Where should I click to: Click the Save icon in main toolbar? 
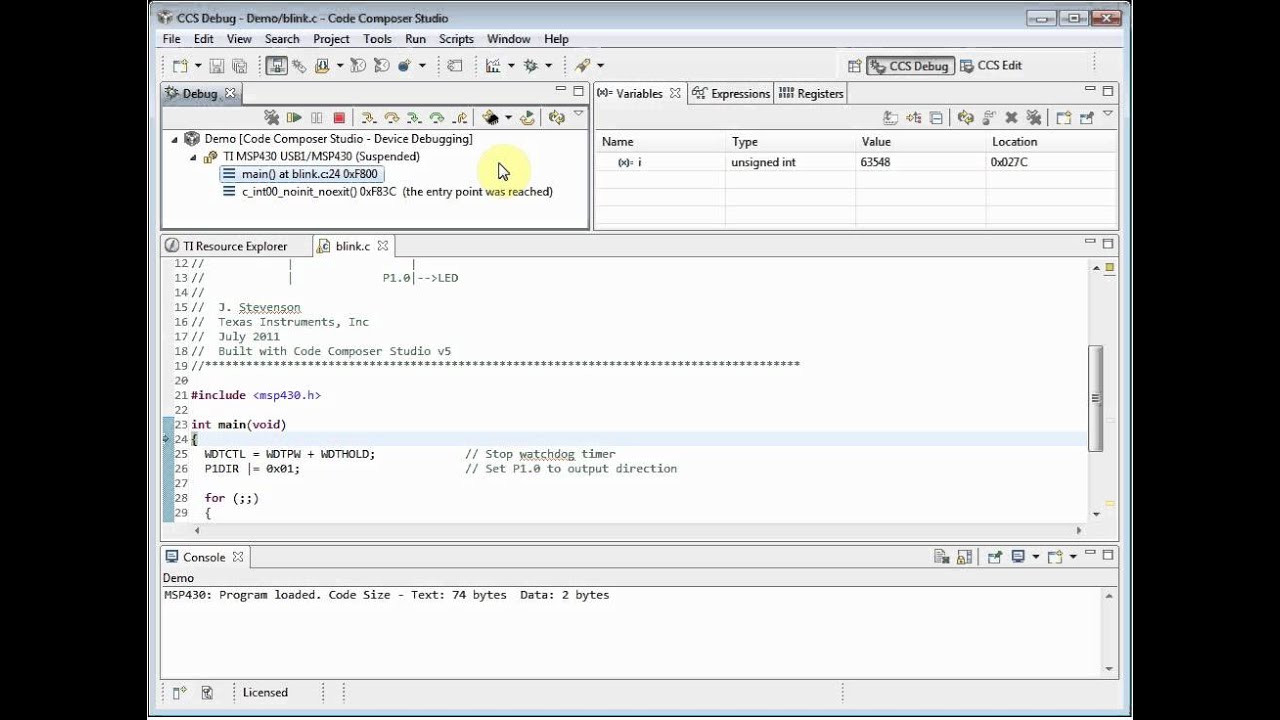coord(217,66)
